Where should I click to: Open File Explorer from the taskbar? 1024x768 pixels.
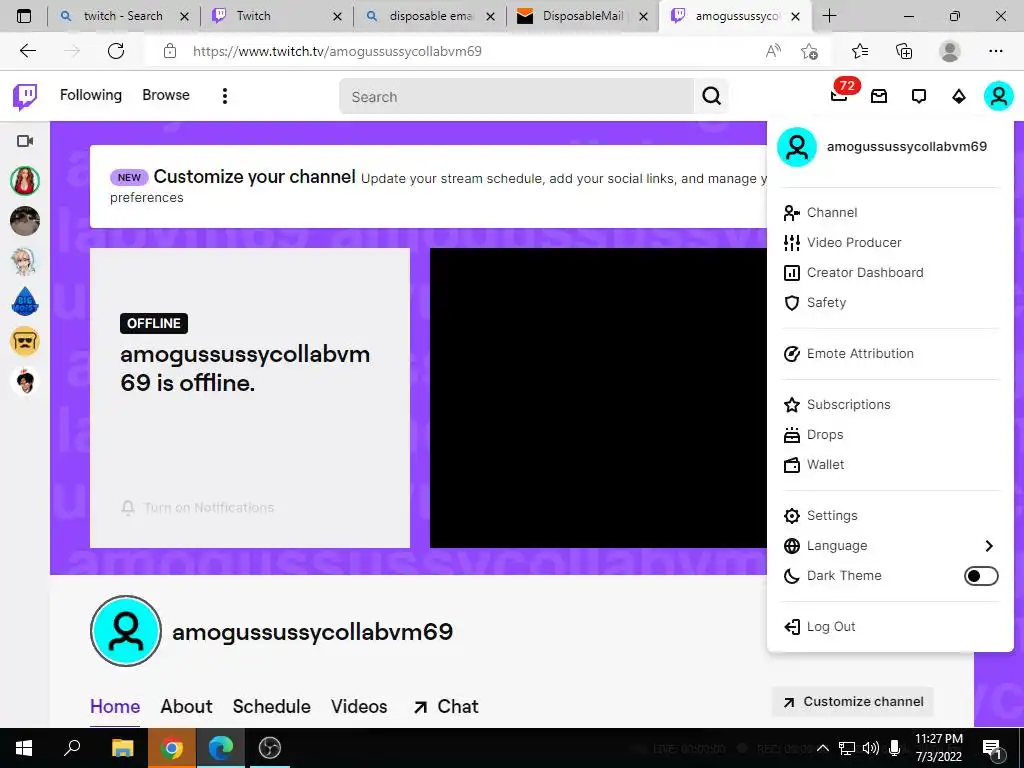pyautogui.click(x=122, y=748)
